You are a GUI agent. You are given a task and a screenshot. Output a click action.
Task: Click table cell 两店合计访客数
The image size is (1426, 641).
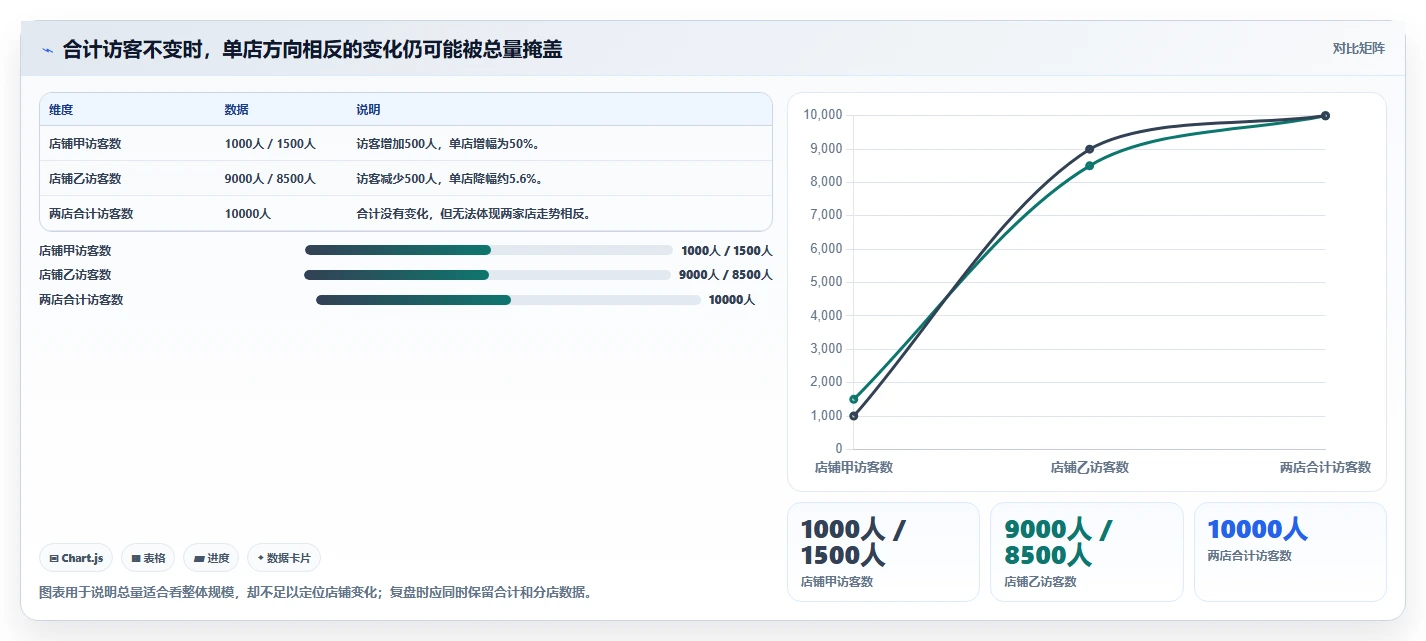[91, 214]
